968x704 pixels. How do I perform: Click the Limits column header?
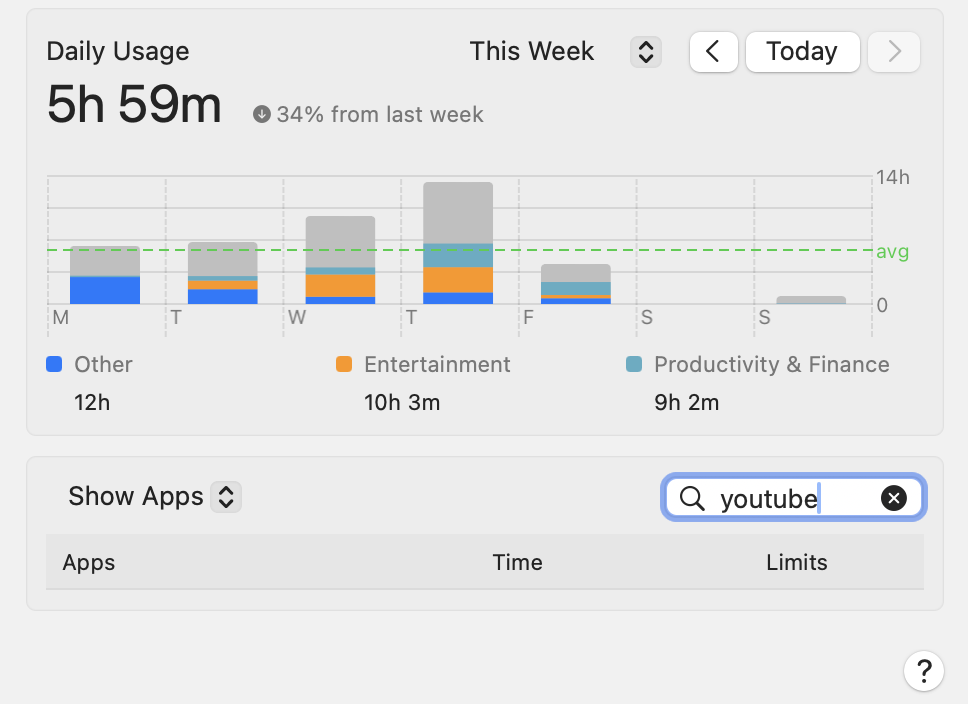796,562
